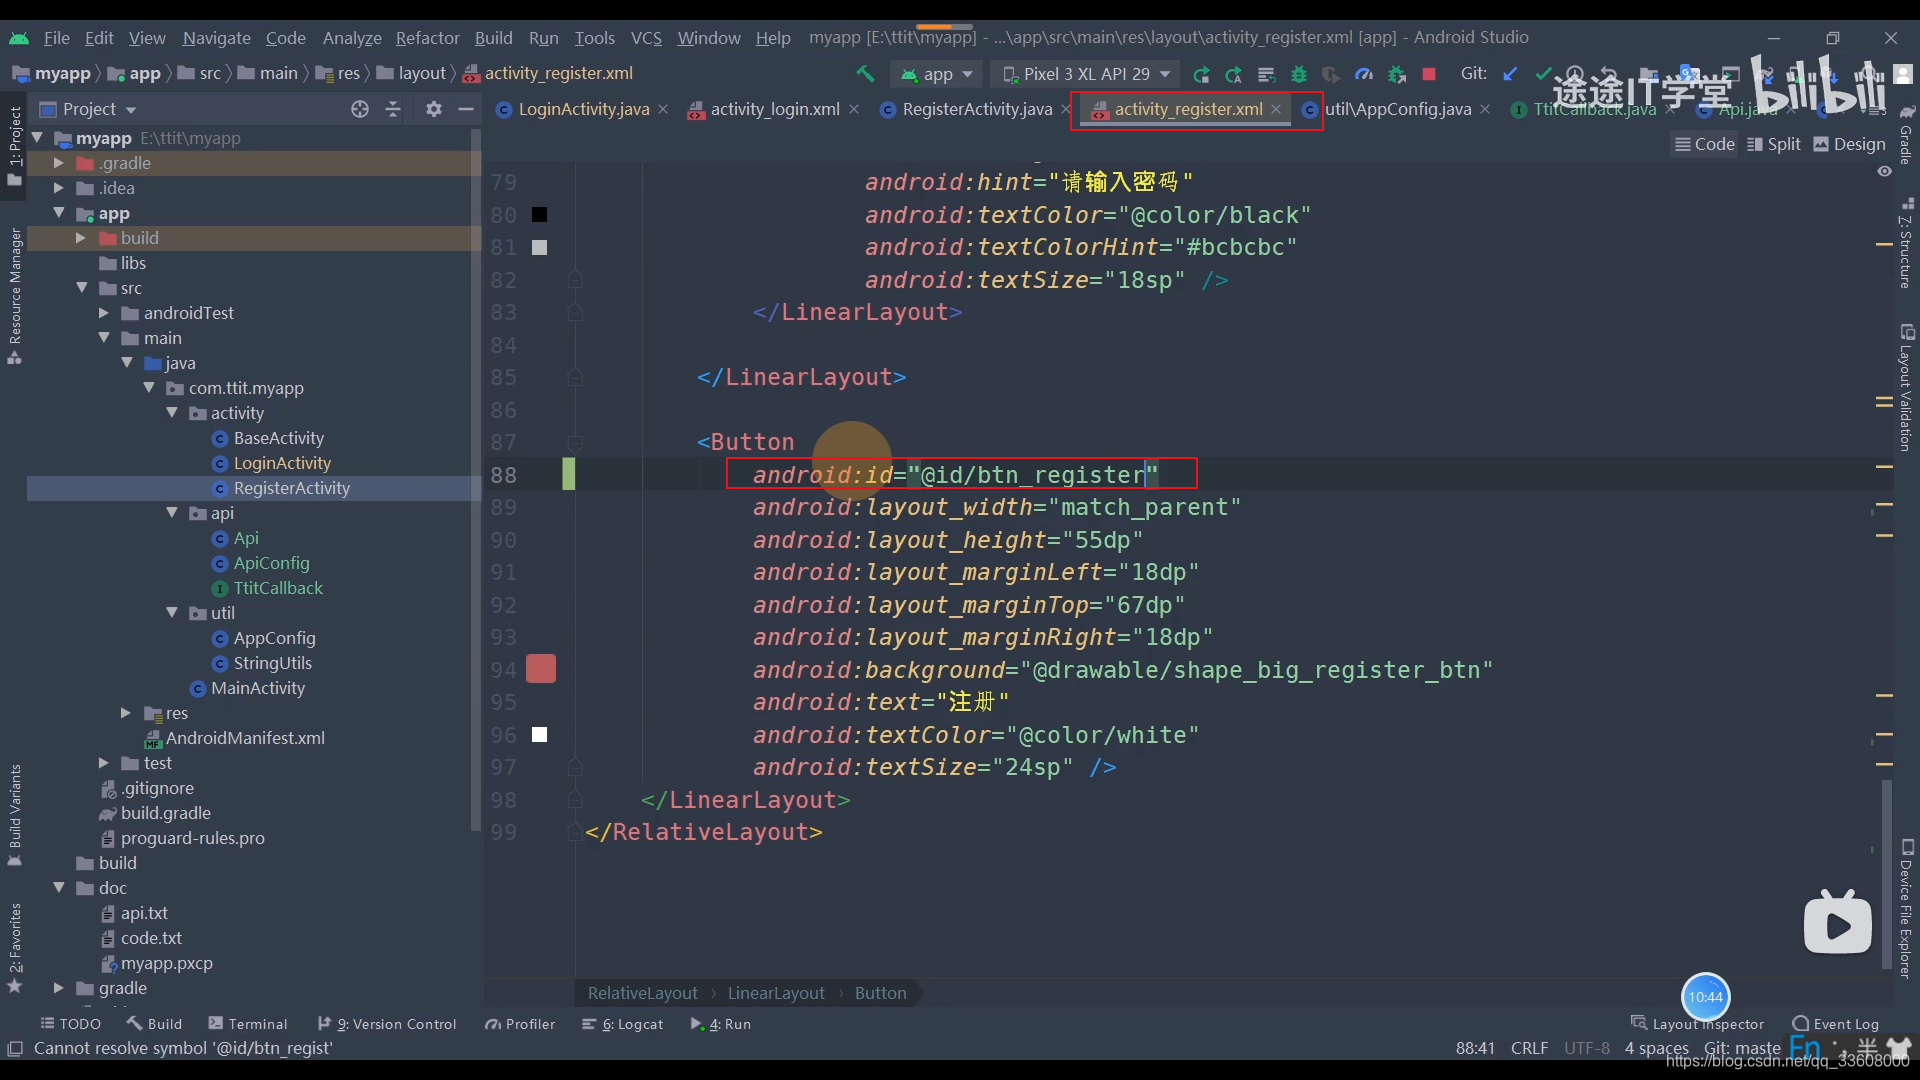Launch the Profile app gauge icon
This screenshot has height=1080, width=1920.
click(x=1364, y=74)
